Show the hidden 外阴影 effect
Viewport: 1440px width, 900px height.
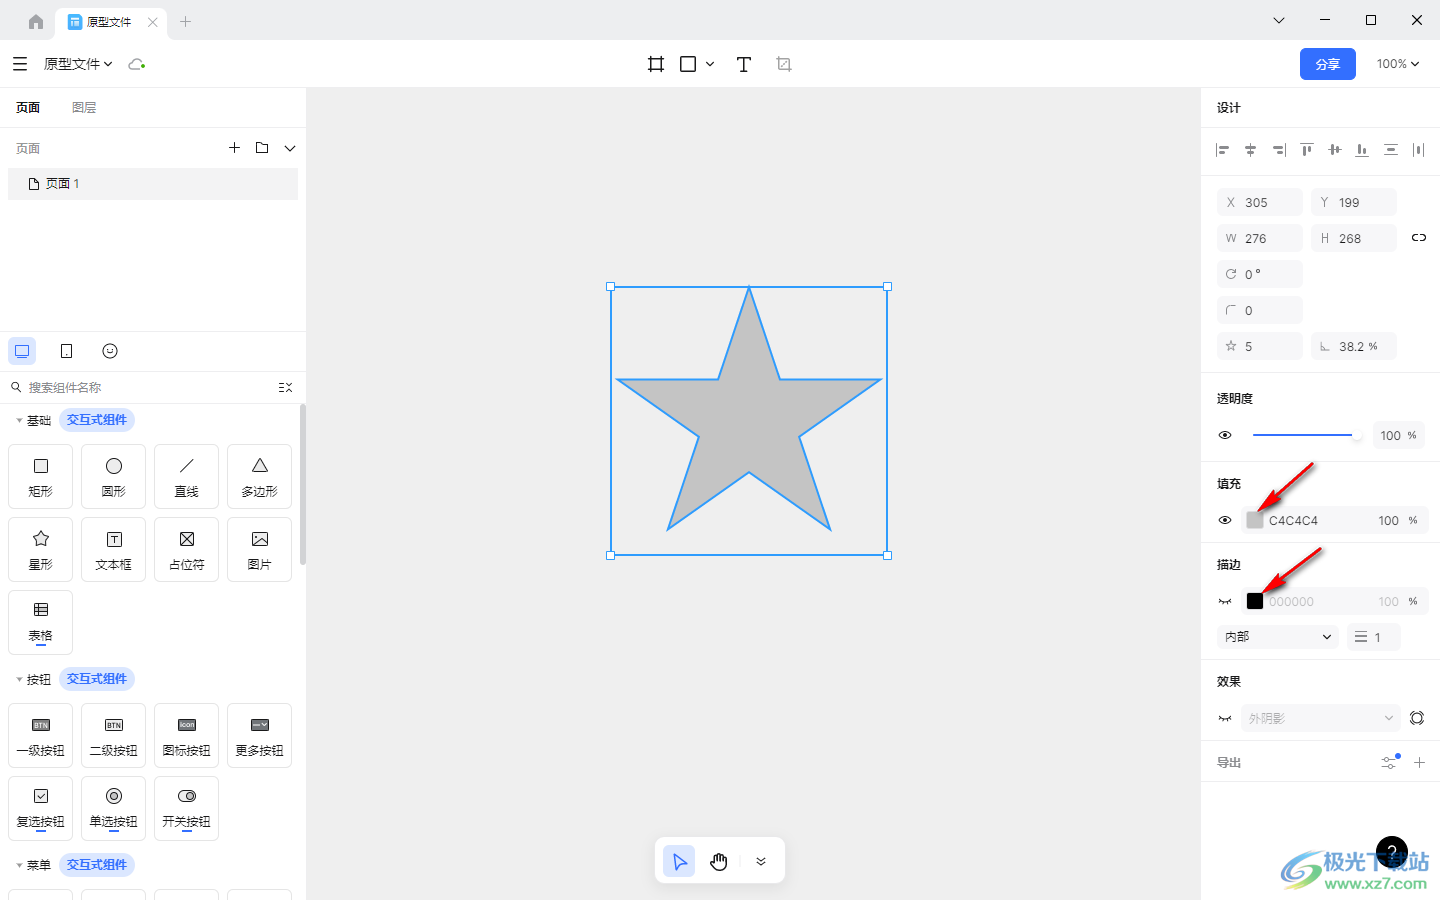(x=1225, y=718)
